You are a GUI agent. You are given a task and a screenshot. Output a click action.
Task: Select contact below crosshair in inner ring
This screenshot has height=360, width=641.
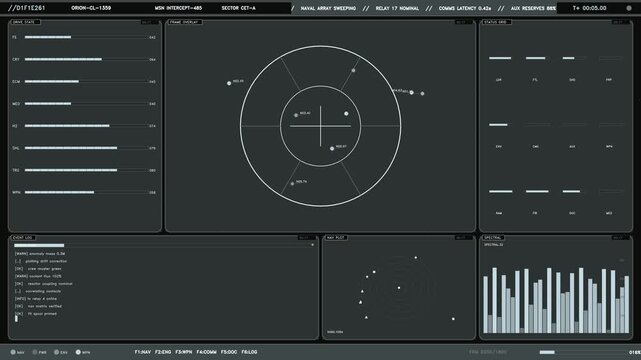tap(332, 149)
